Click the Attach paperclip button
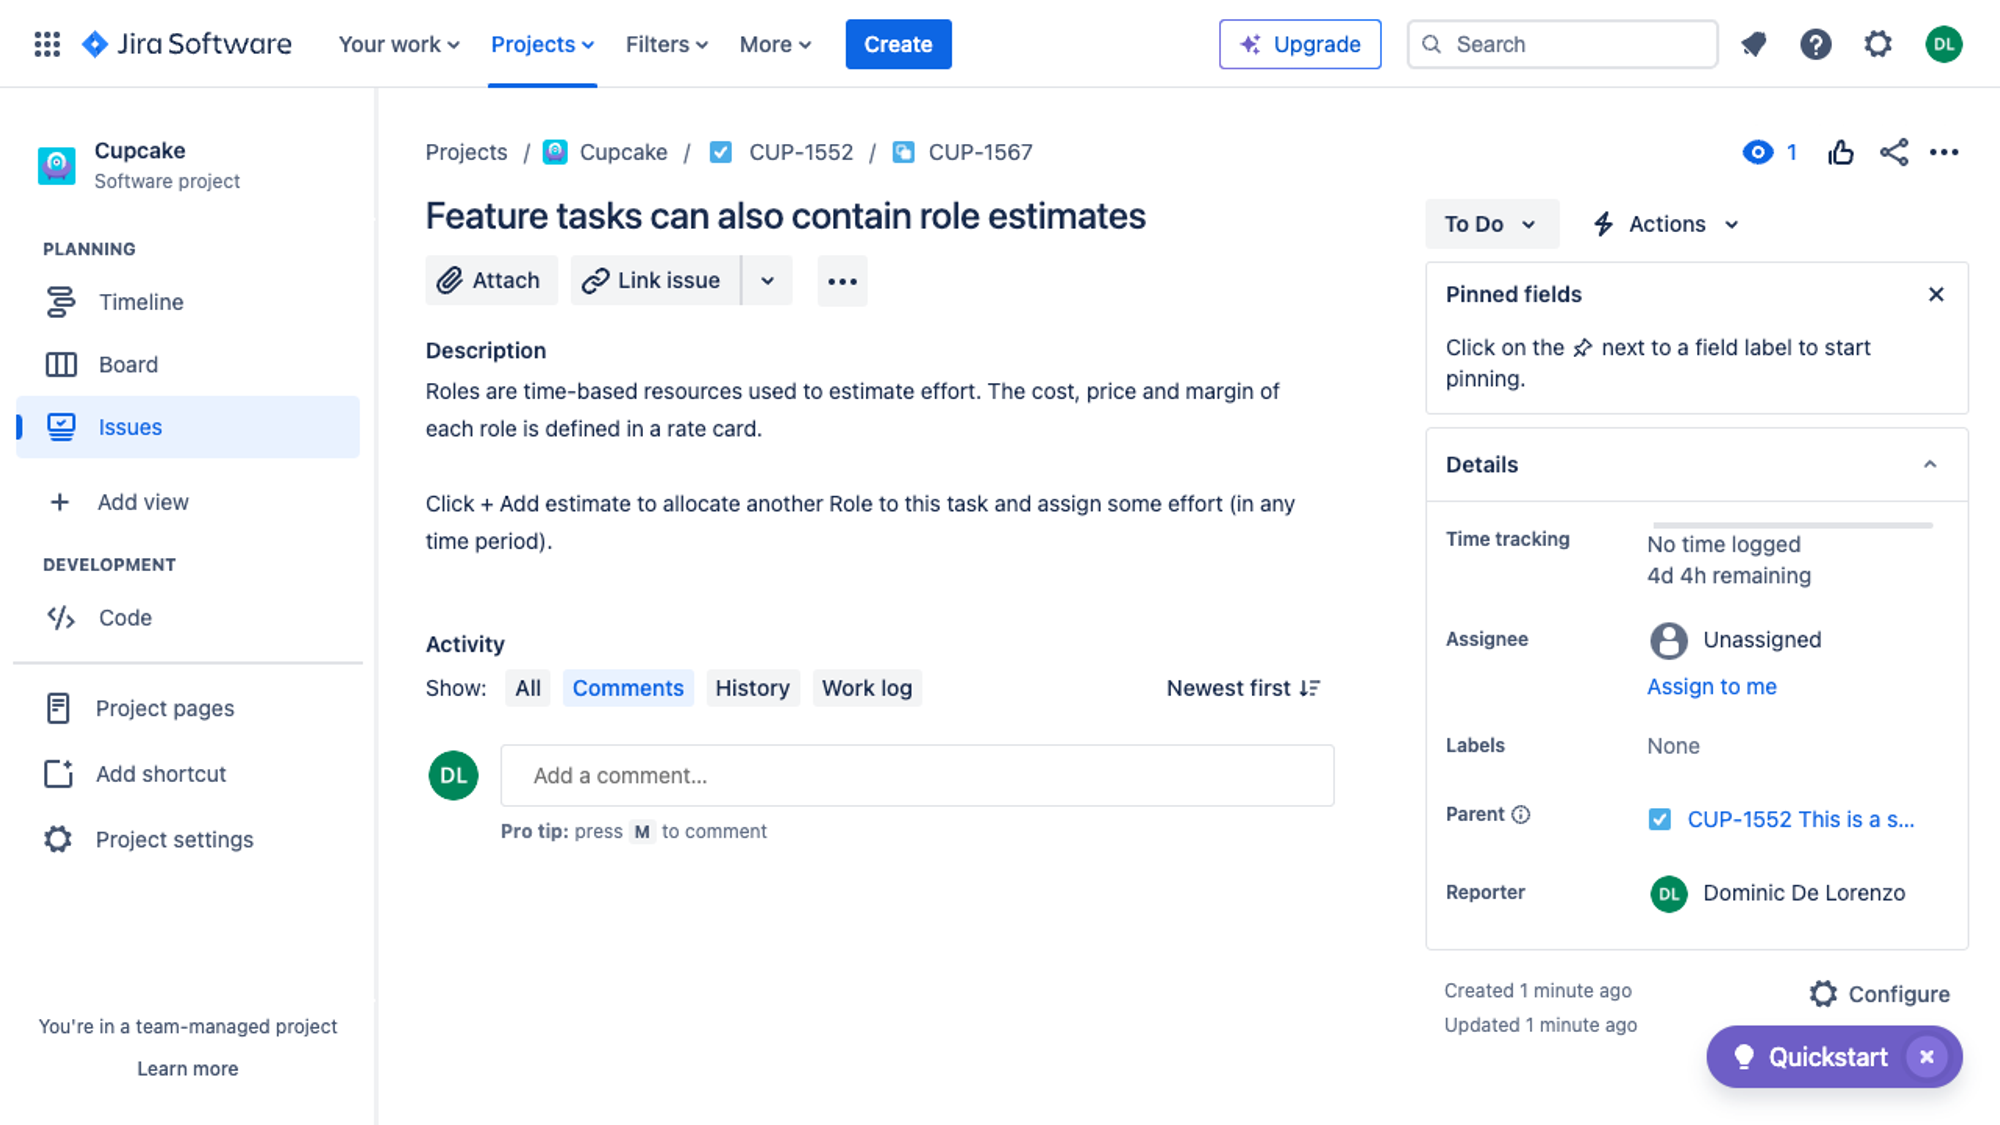The height and width of the screenshot is (1125, 2000). click(x=490, y=281)
